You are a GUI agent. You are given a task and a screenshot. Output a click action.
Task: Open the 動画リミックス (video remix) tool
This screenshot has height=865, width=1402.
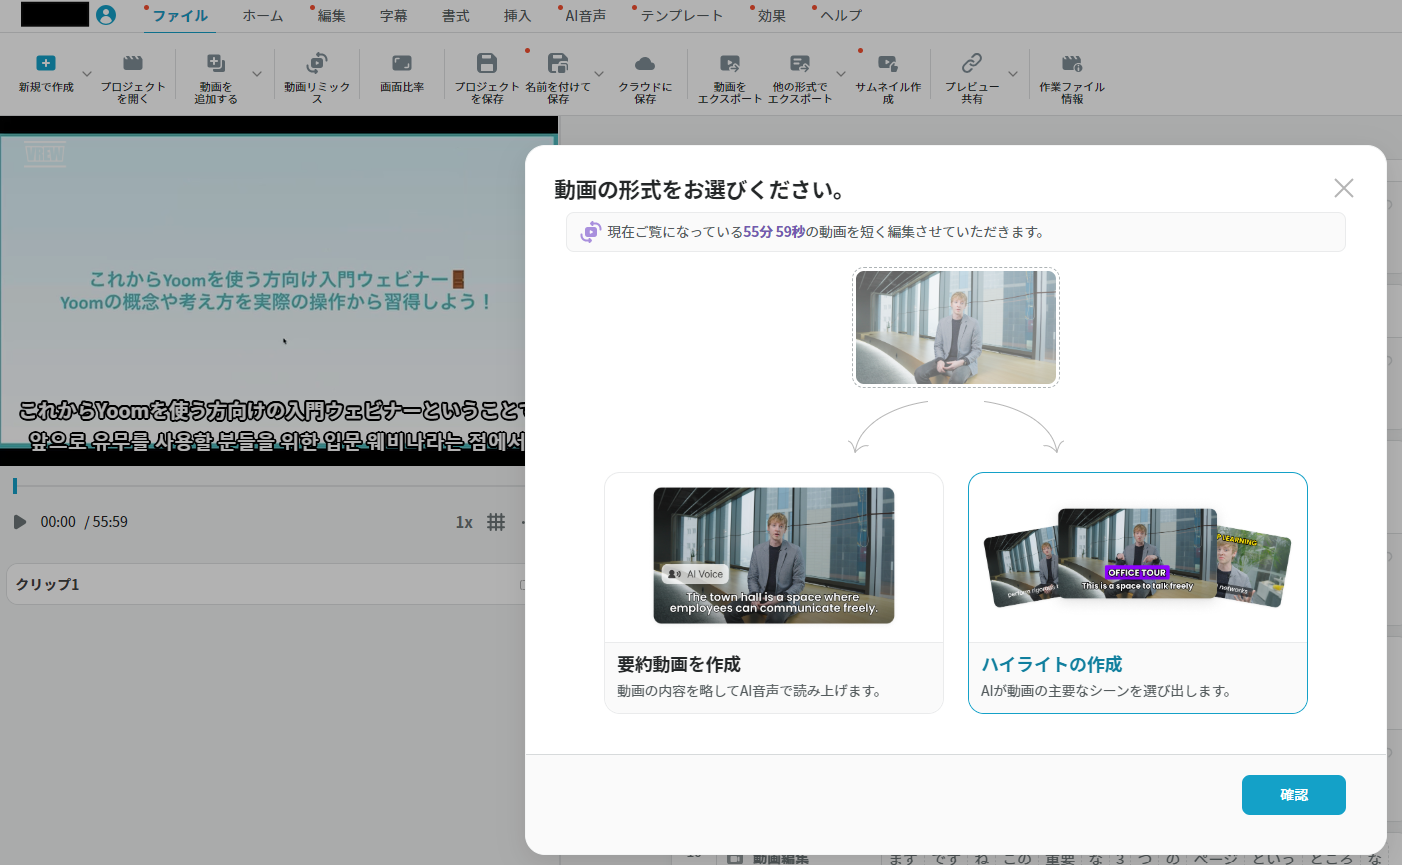coord(317,64)
